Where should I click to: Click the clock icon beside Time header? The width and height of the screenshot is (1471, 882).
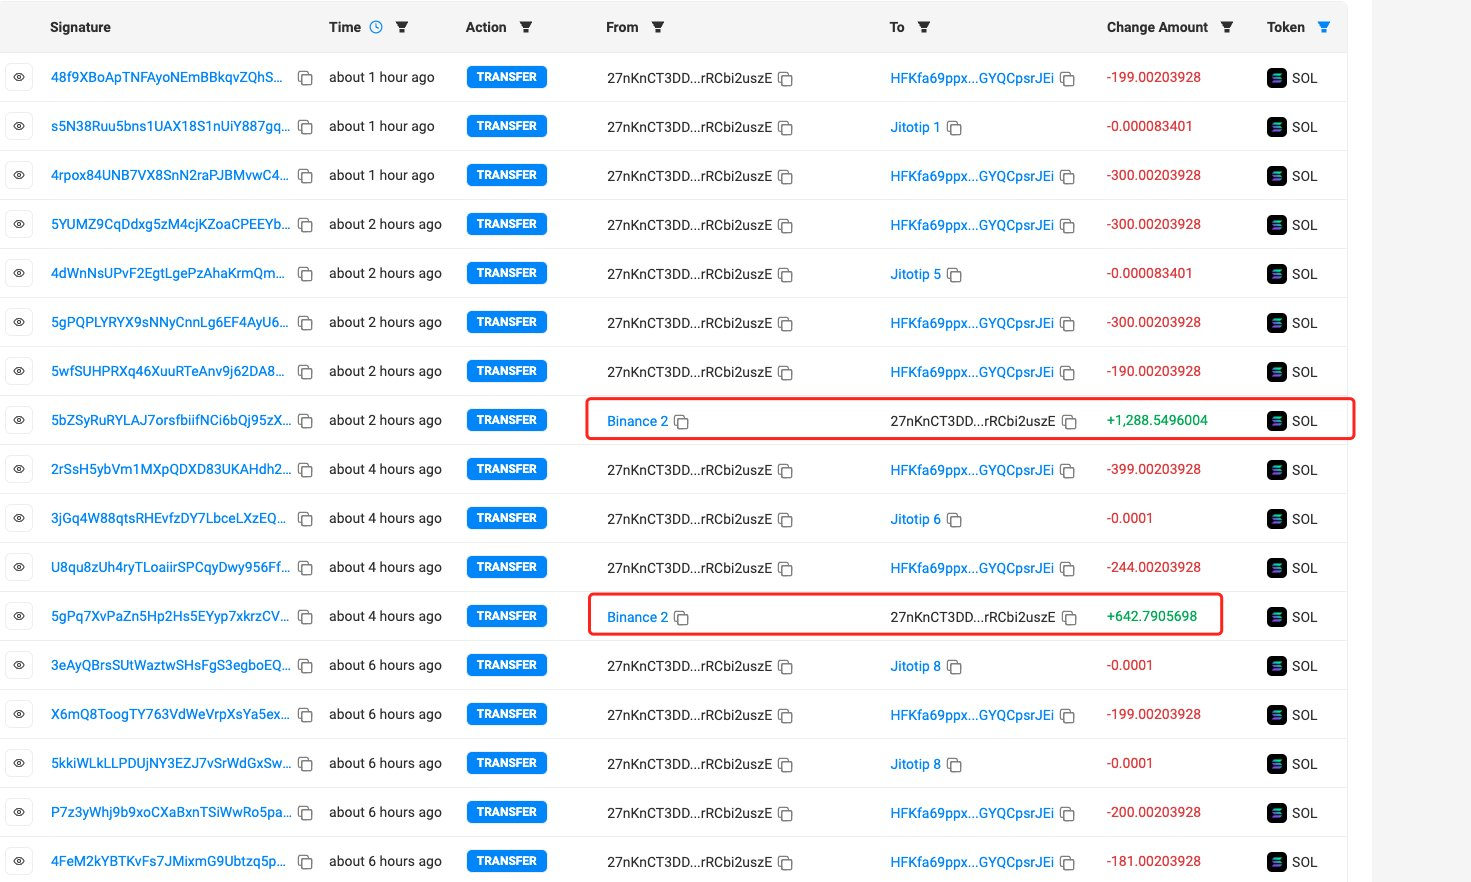[x=376, y=27]
